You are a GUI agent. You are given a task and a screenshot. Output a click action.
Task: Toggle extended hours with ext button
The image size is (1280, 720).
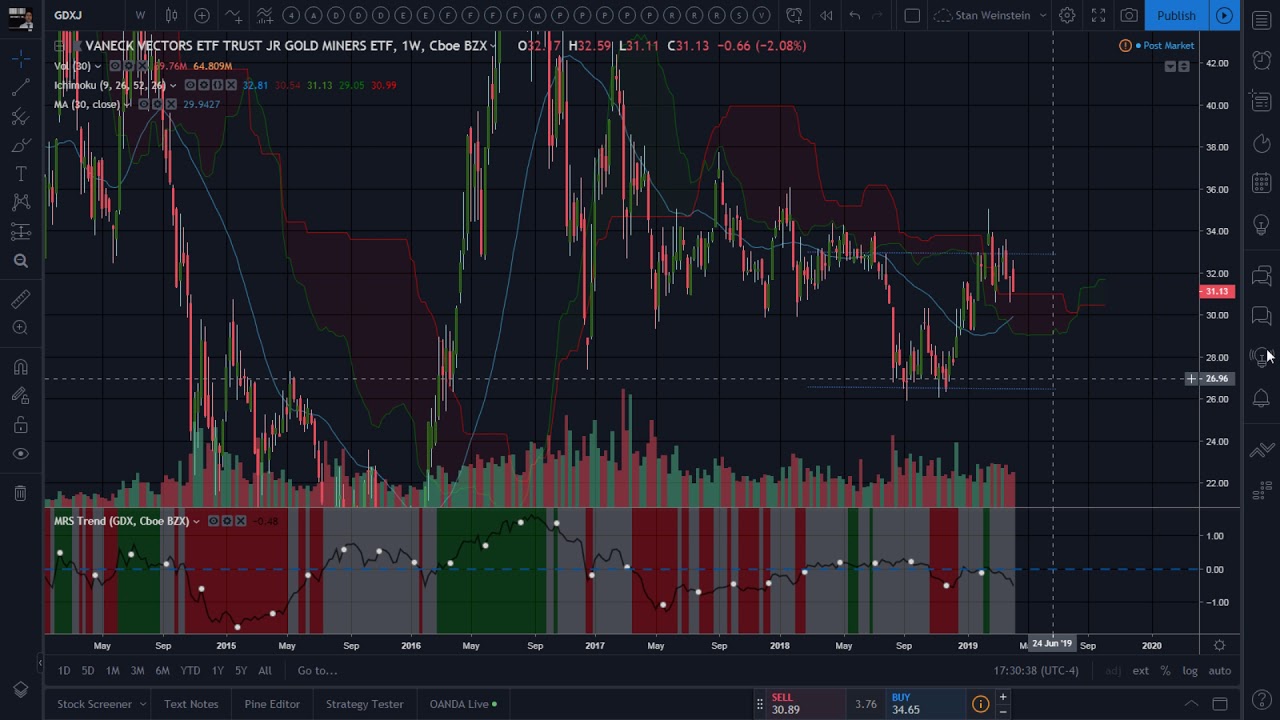[1140, 671]
